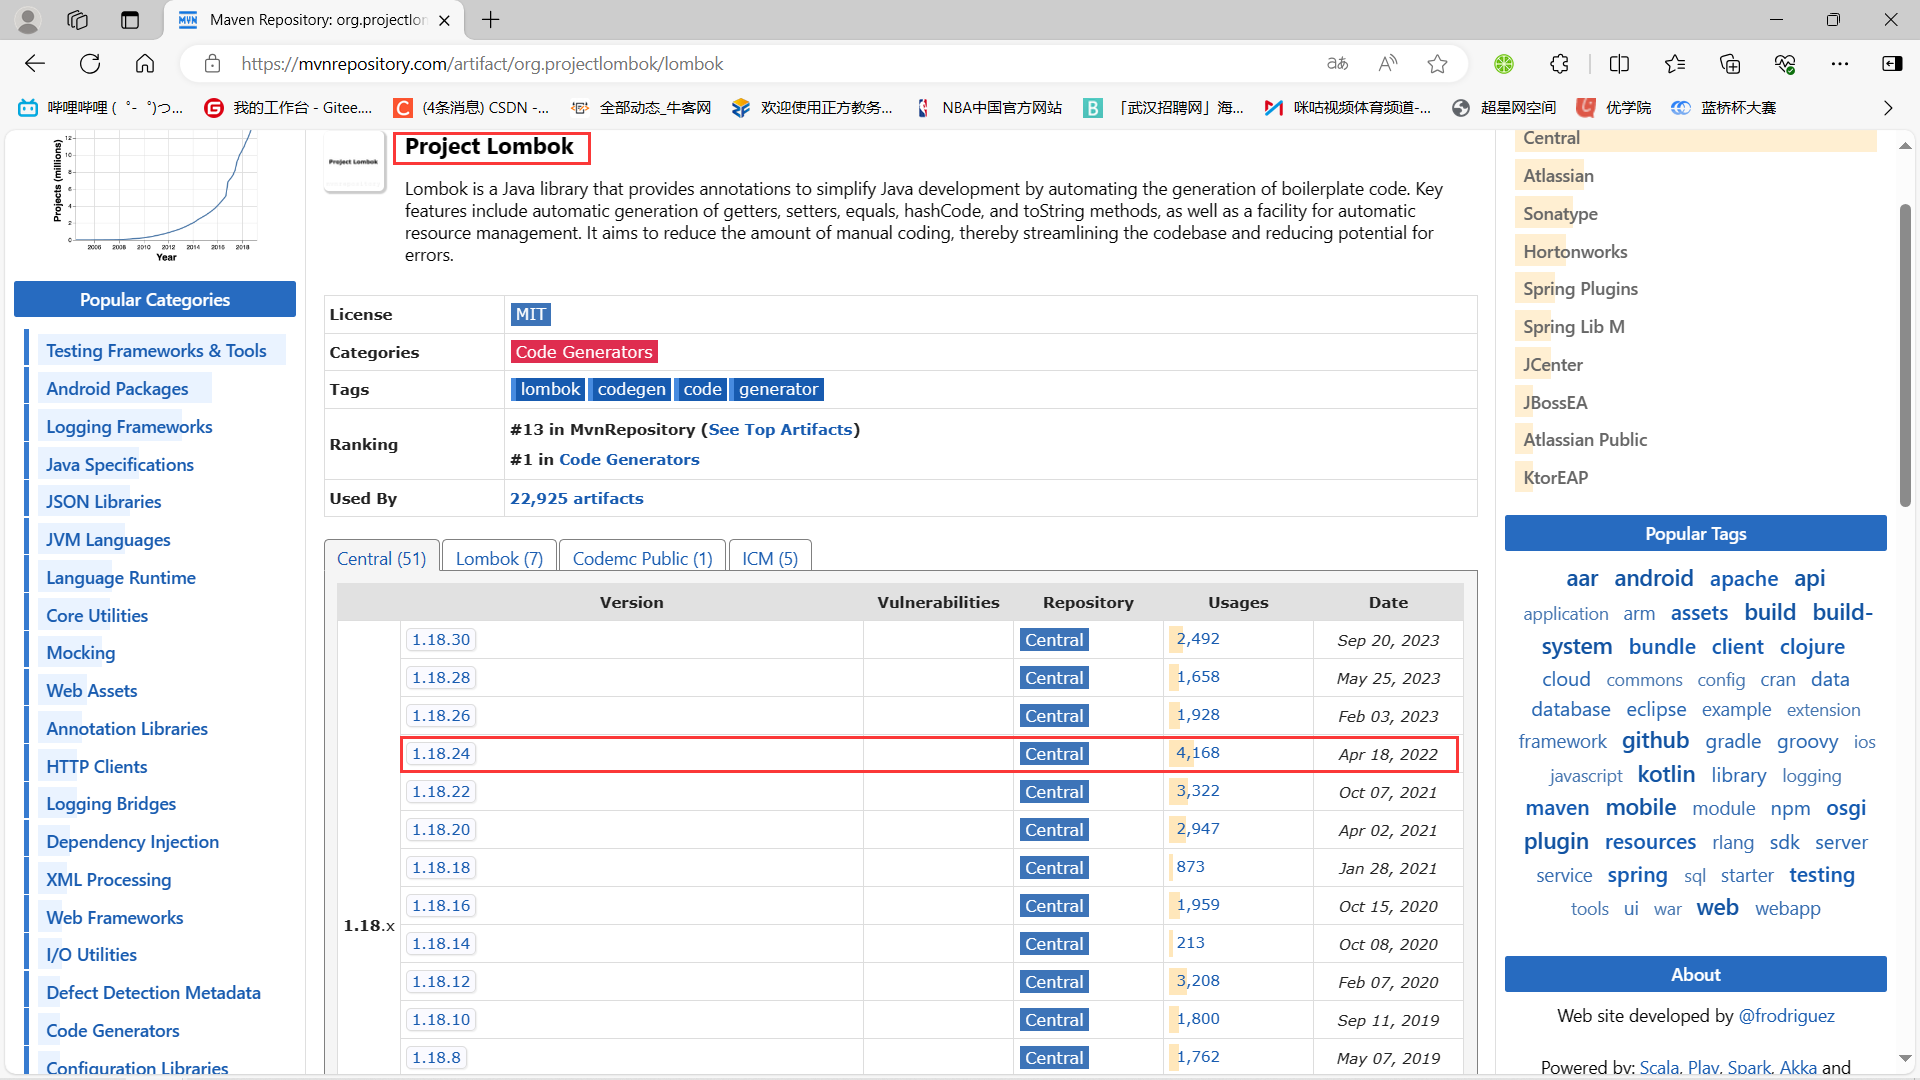This screenshot has width=1920, height=1080.
Task: Open the favorites list icon
Action: [1675, 64]
